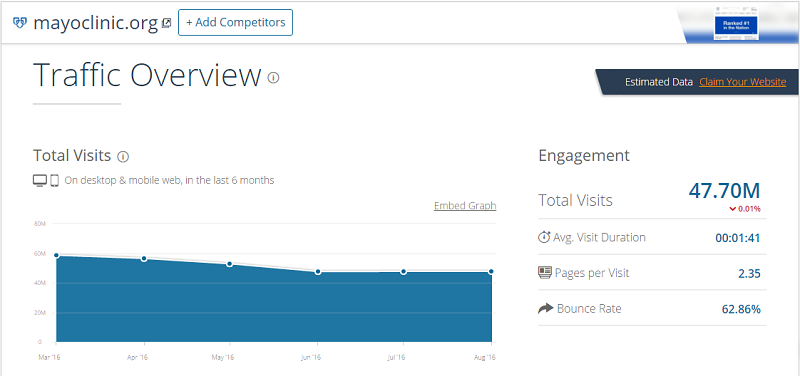The width and height of the screenshot is (800, 376).
Task: Open the Embed Graph link
Action: (465, 206)
